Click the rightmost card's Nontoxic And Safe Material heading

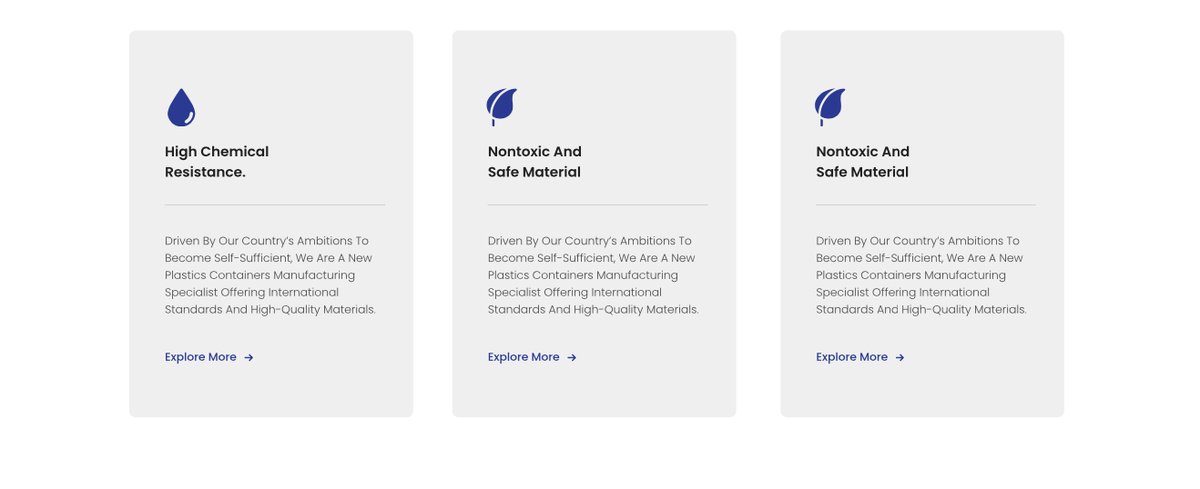click(863, 162)
